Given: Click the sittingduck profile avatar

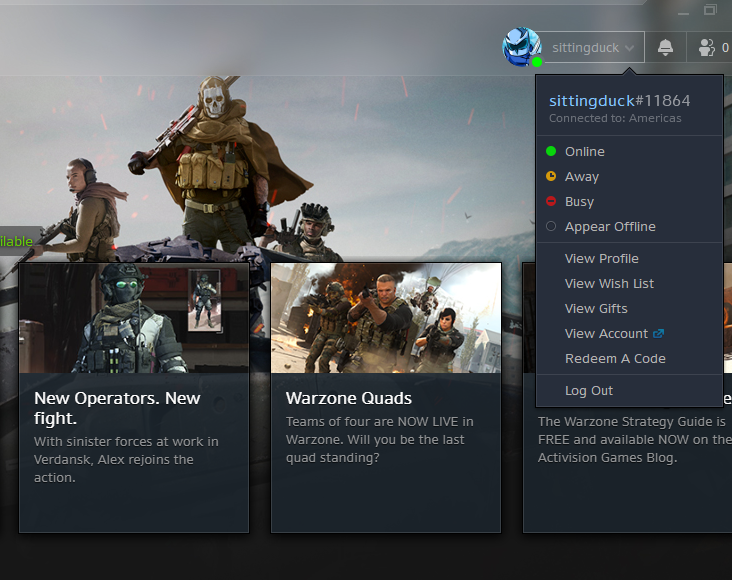Looking at the screenshot, I should (x=521, y=47).
